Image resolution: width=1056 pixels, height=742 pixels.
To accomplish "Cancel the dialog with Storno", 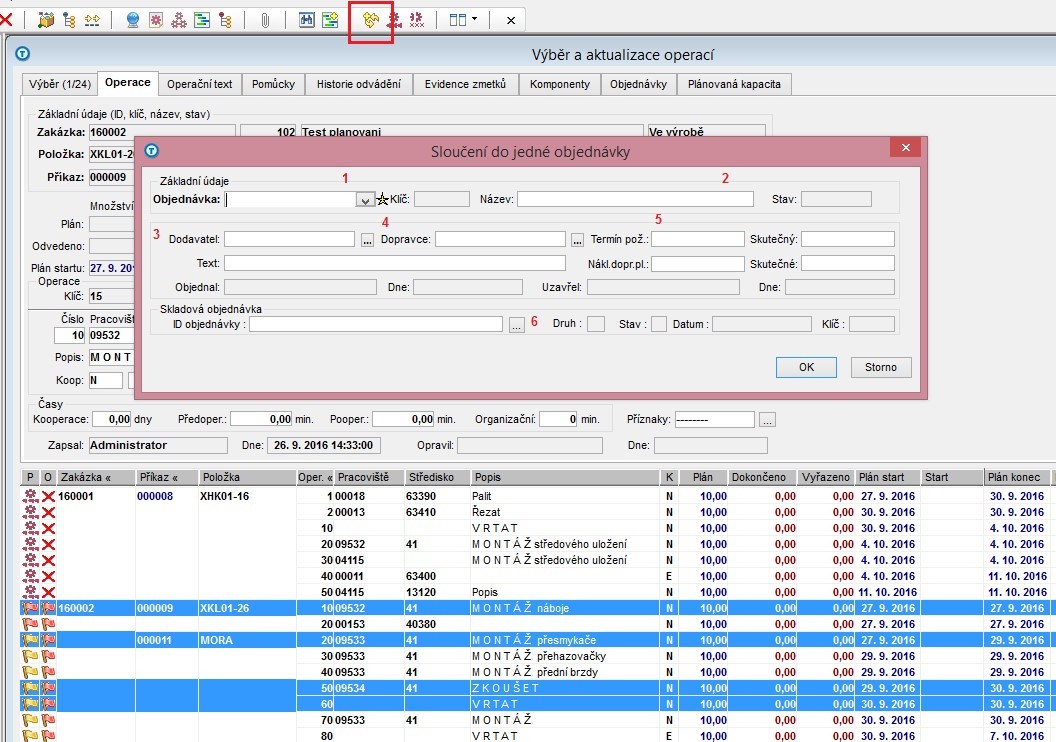I will click(x=881, y=367).
